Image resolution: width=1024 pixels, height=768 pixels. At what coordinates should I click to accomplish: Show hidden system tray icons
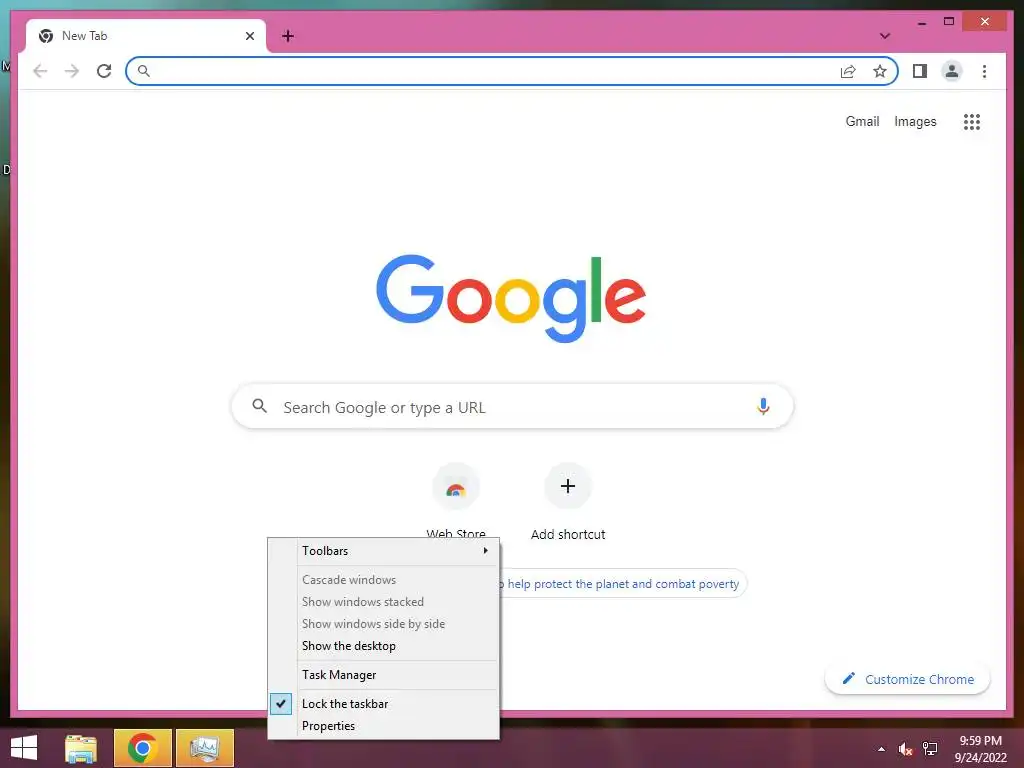click(881, 749)
